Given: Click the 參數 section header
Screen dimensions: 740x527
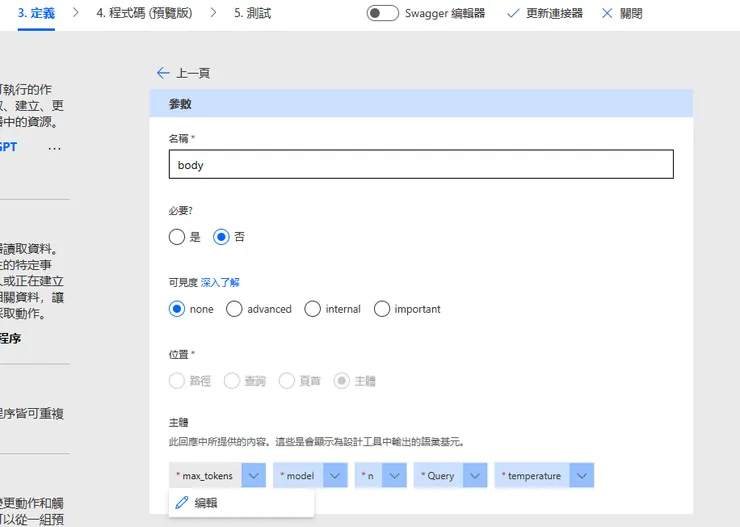Looking at the screenshot, I should 421,103.
